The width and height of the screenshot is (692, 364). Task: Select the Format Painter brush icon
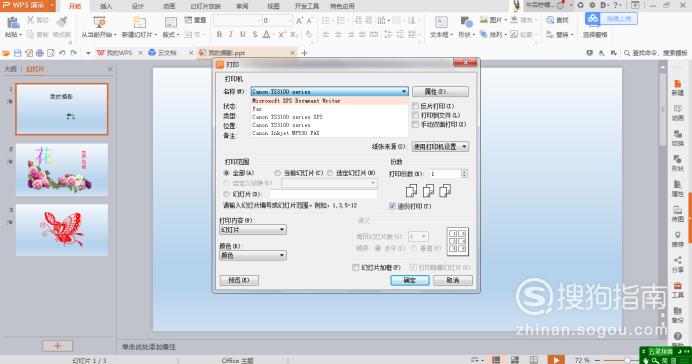click(x=62, y=22)
